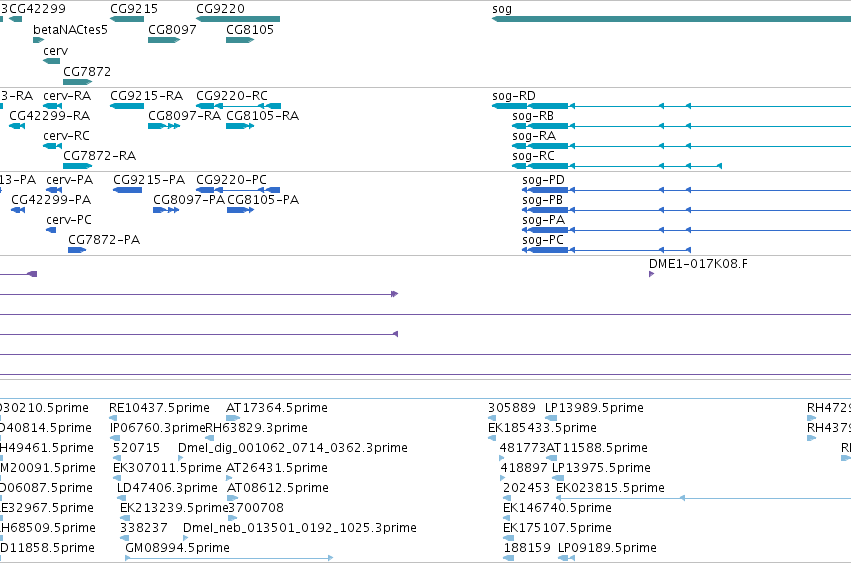Image resolution: width=851 pixels, height=563 pixels.
Task: Select the sog-PB protein label
Action: [542, 200]
